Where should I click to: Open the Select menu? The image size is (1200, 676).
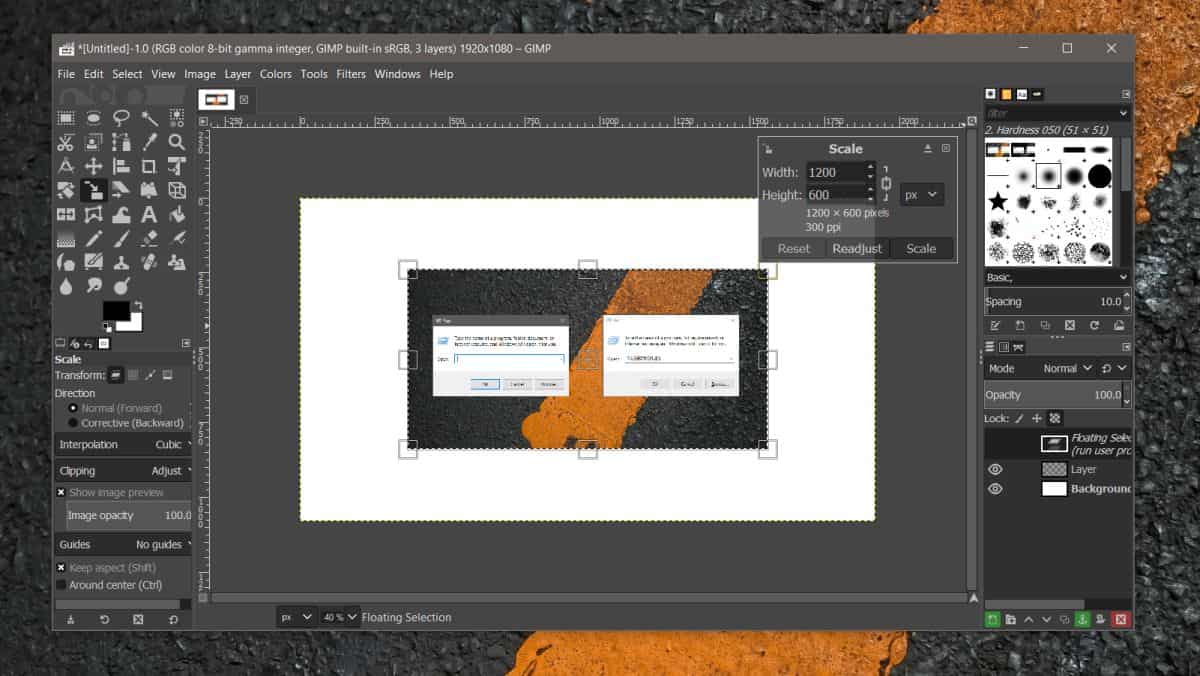click(x=127, y=74)
